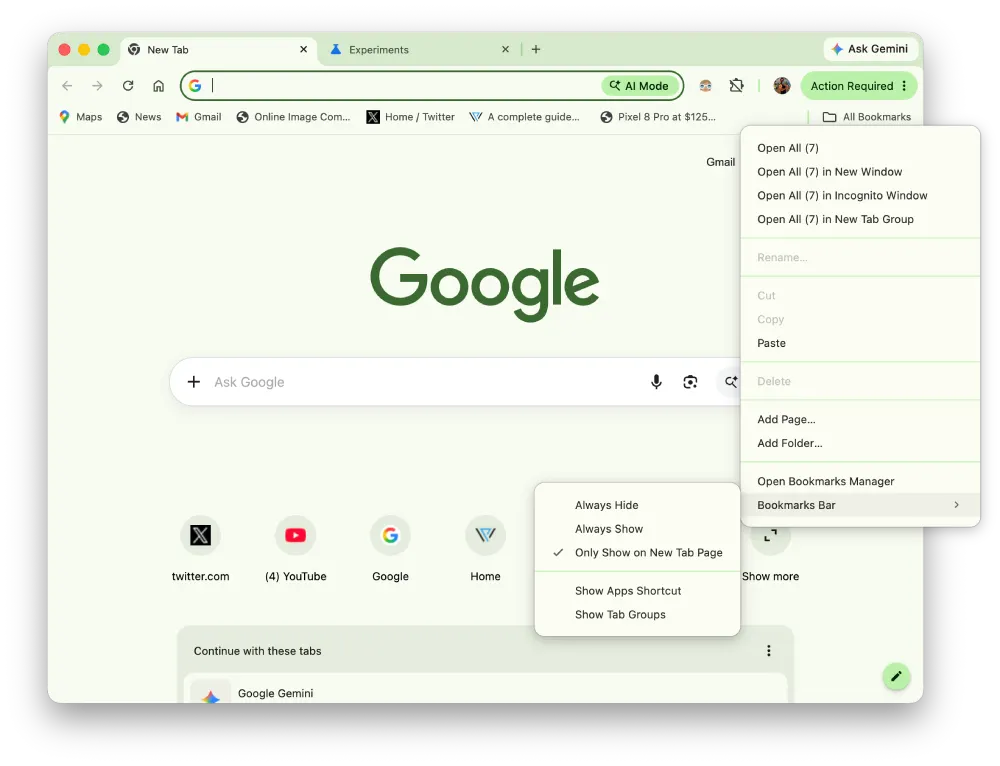Customize Chrome with the pencil button
The width and height of the screenshot is (1000, 766).
point(896,676)
